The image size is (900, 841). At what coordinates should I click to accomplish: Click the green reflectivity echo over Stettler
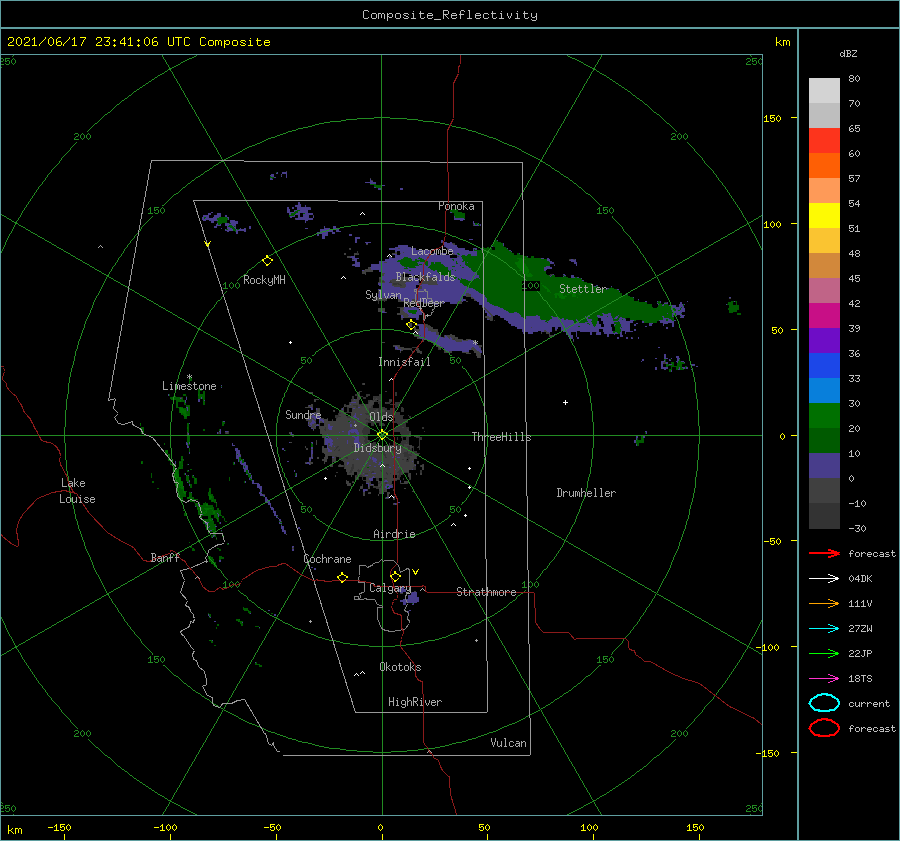click(565, 287)
